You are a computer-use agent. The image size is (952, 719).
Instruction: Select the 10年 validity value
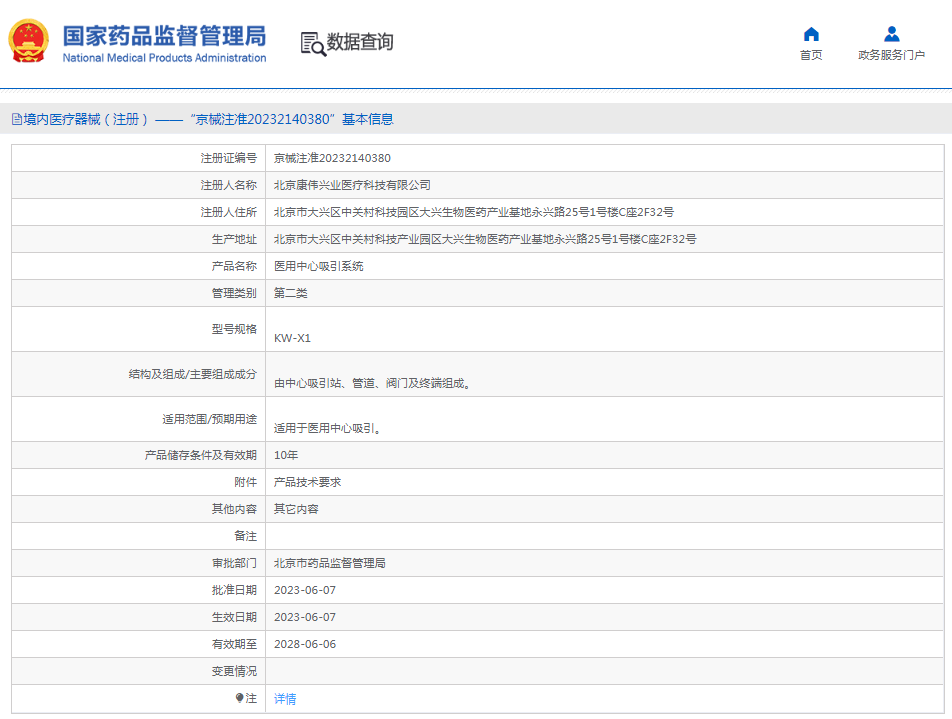(x=286, y=455)
